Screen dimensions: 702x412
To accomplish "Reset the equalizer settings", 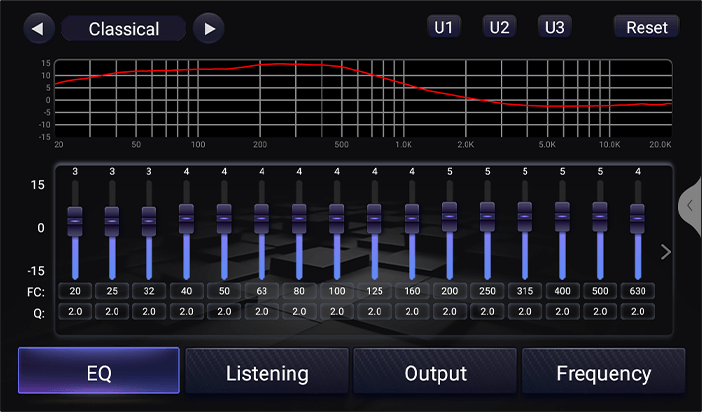I will tap(646, 27).
